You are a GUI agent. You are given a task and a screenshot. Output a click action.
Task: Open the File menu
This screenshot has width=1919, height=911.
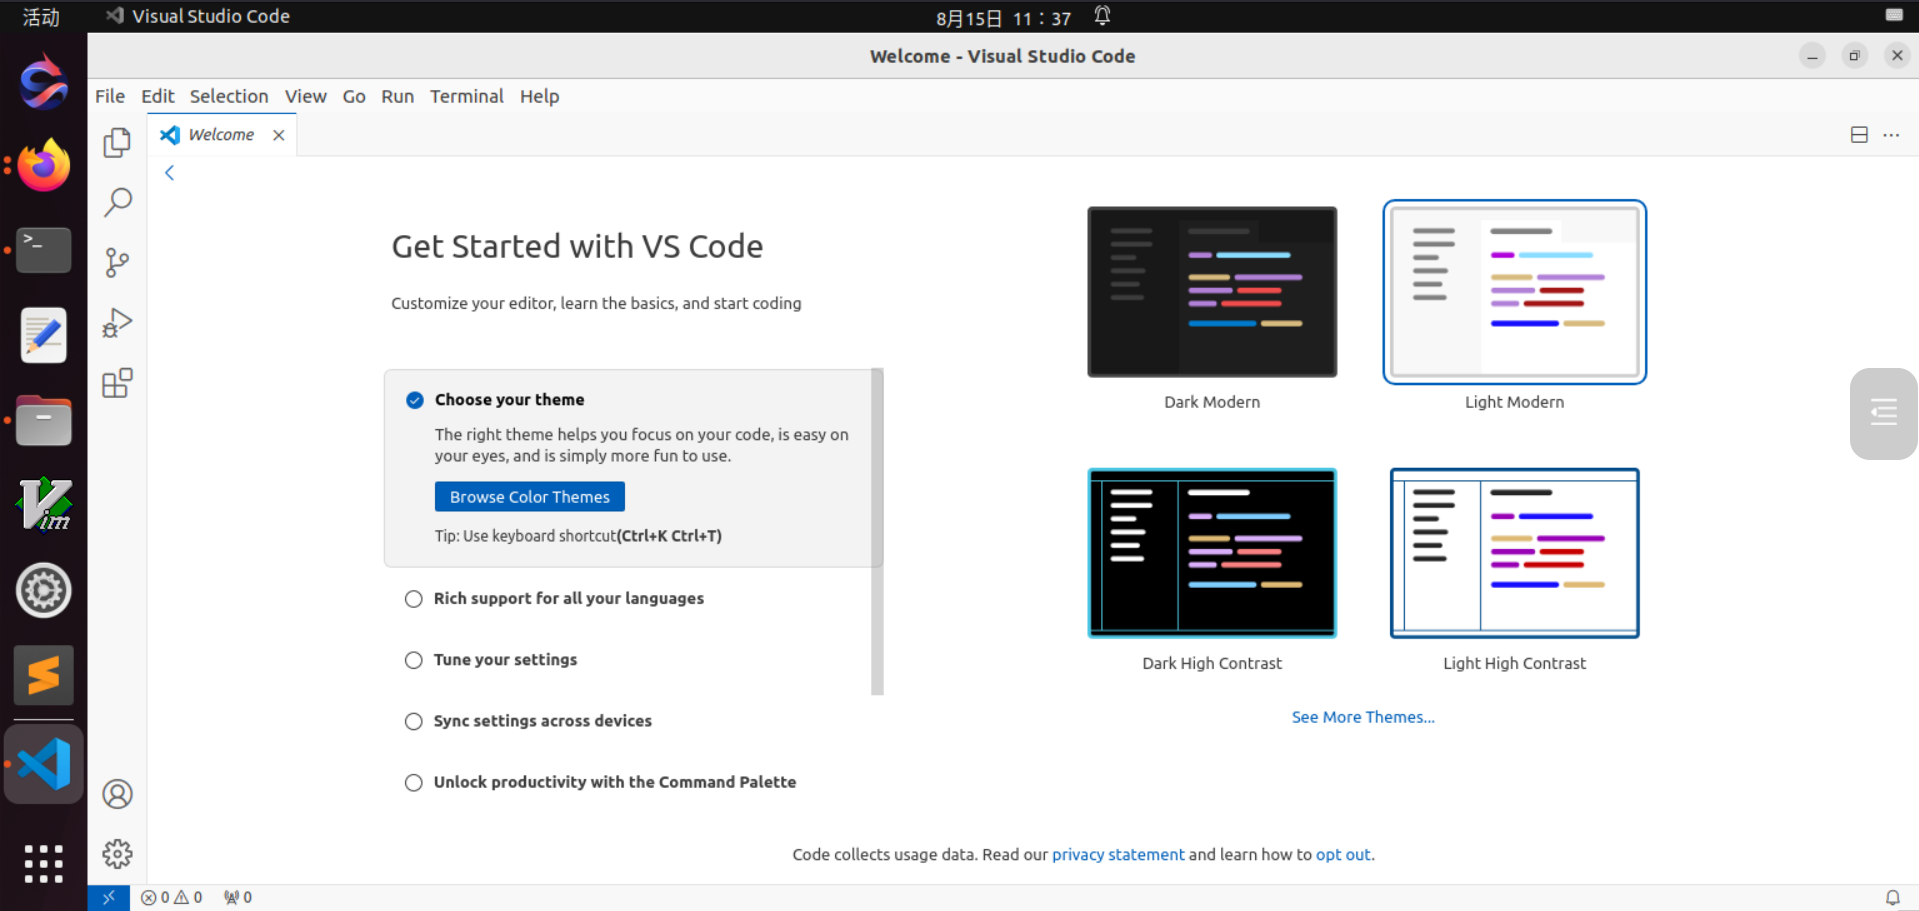pyautogui.click(x=110, y=96)
